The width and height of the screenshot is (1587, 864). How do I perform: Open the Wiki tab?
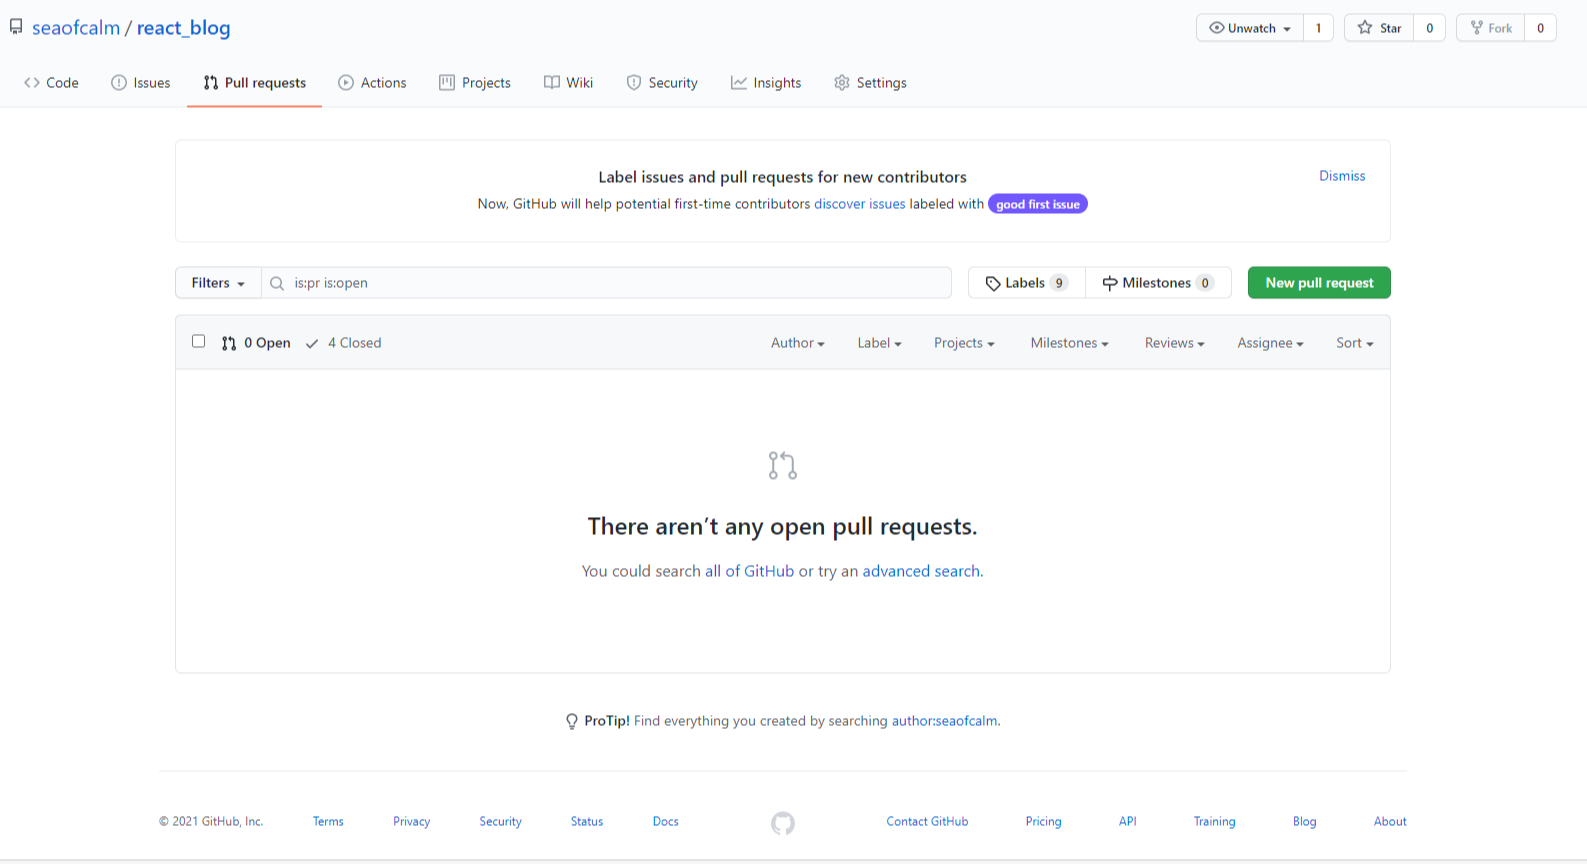(568, 83)
